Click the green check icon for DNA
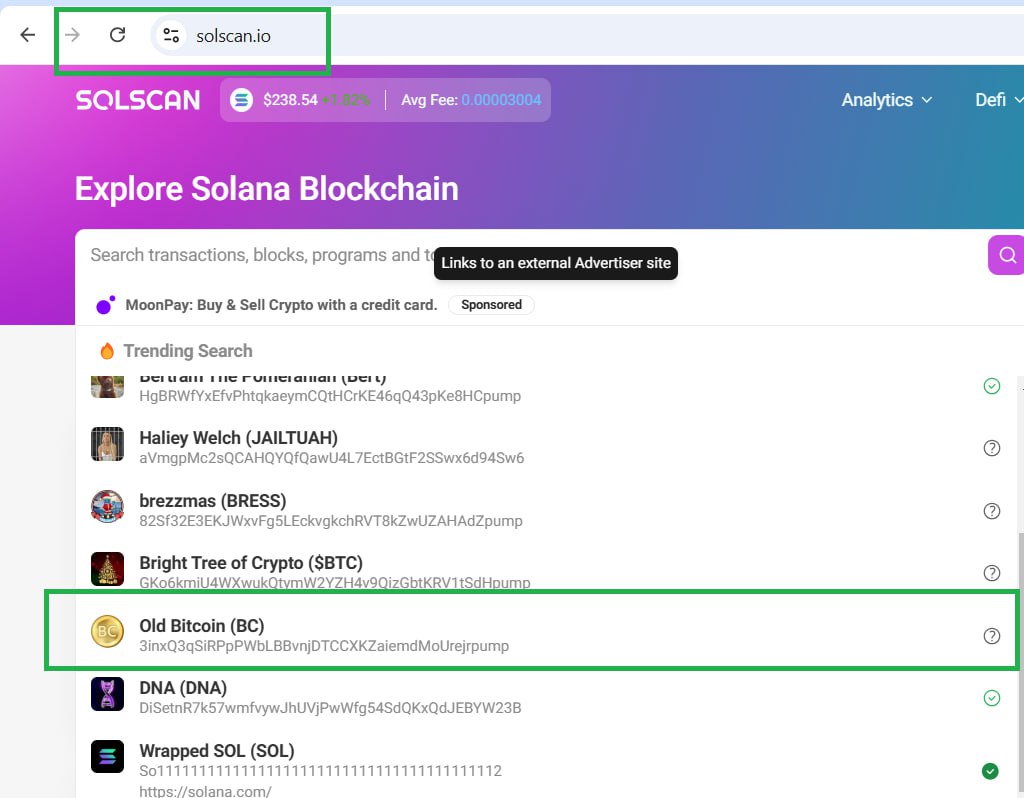 point(991,698)
